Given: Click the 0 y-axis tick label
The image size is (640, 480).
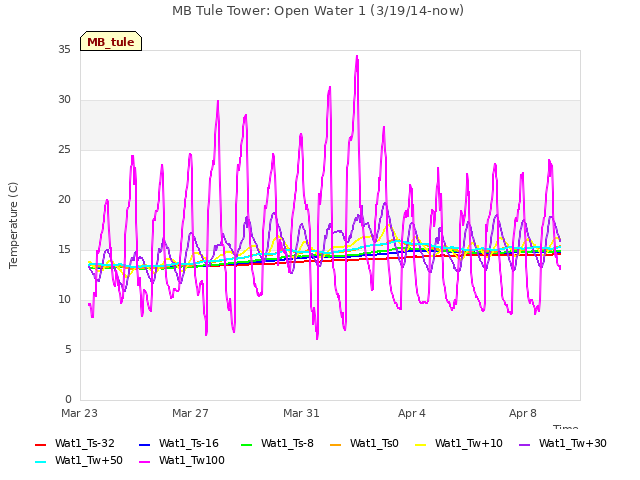Looking at the screenshot, I should pyautogui.click(x=68, y=400).
